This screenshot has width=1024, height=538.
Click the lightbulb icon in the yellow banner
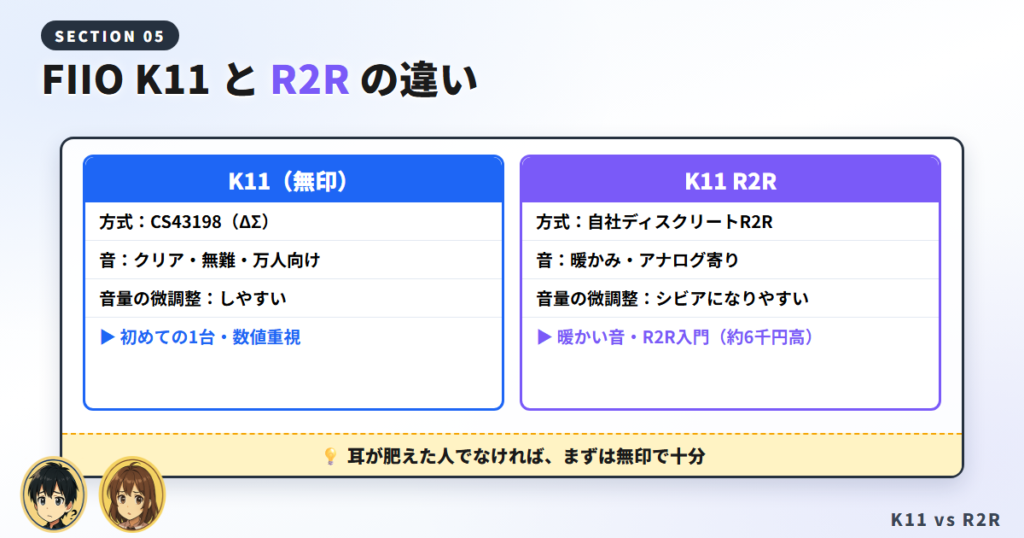330,456
